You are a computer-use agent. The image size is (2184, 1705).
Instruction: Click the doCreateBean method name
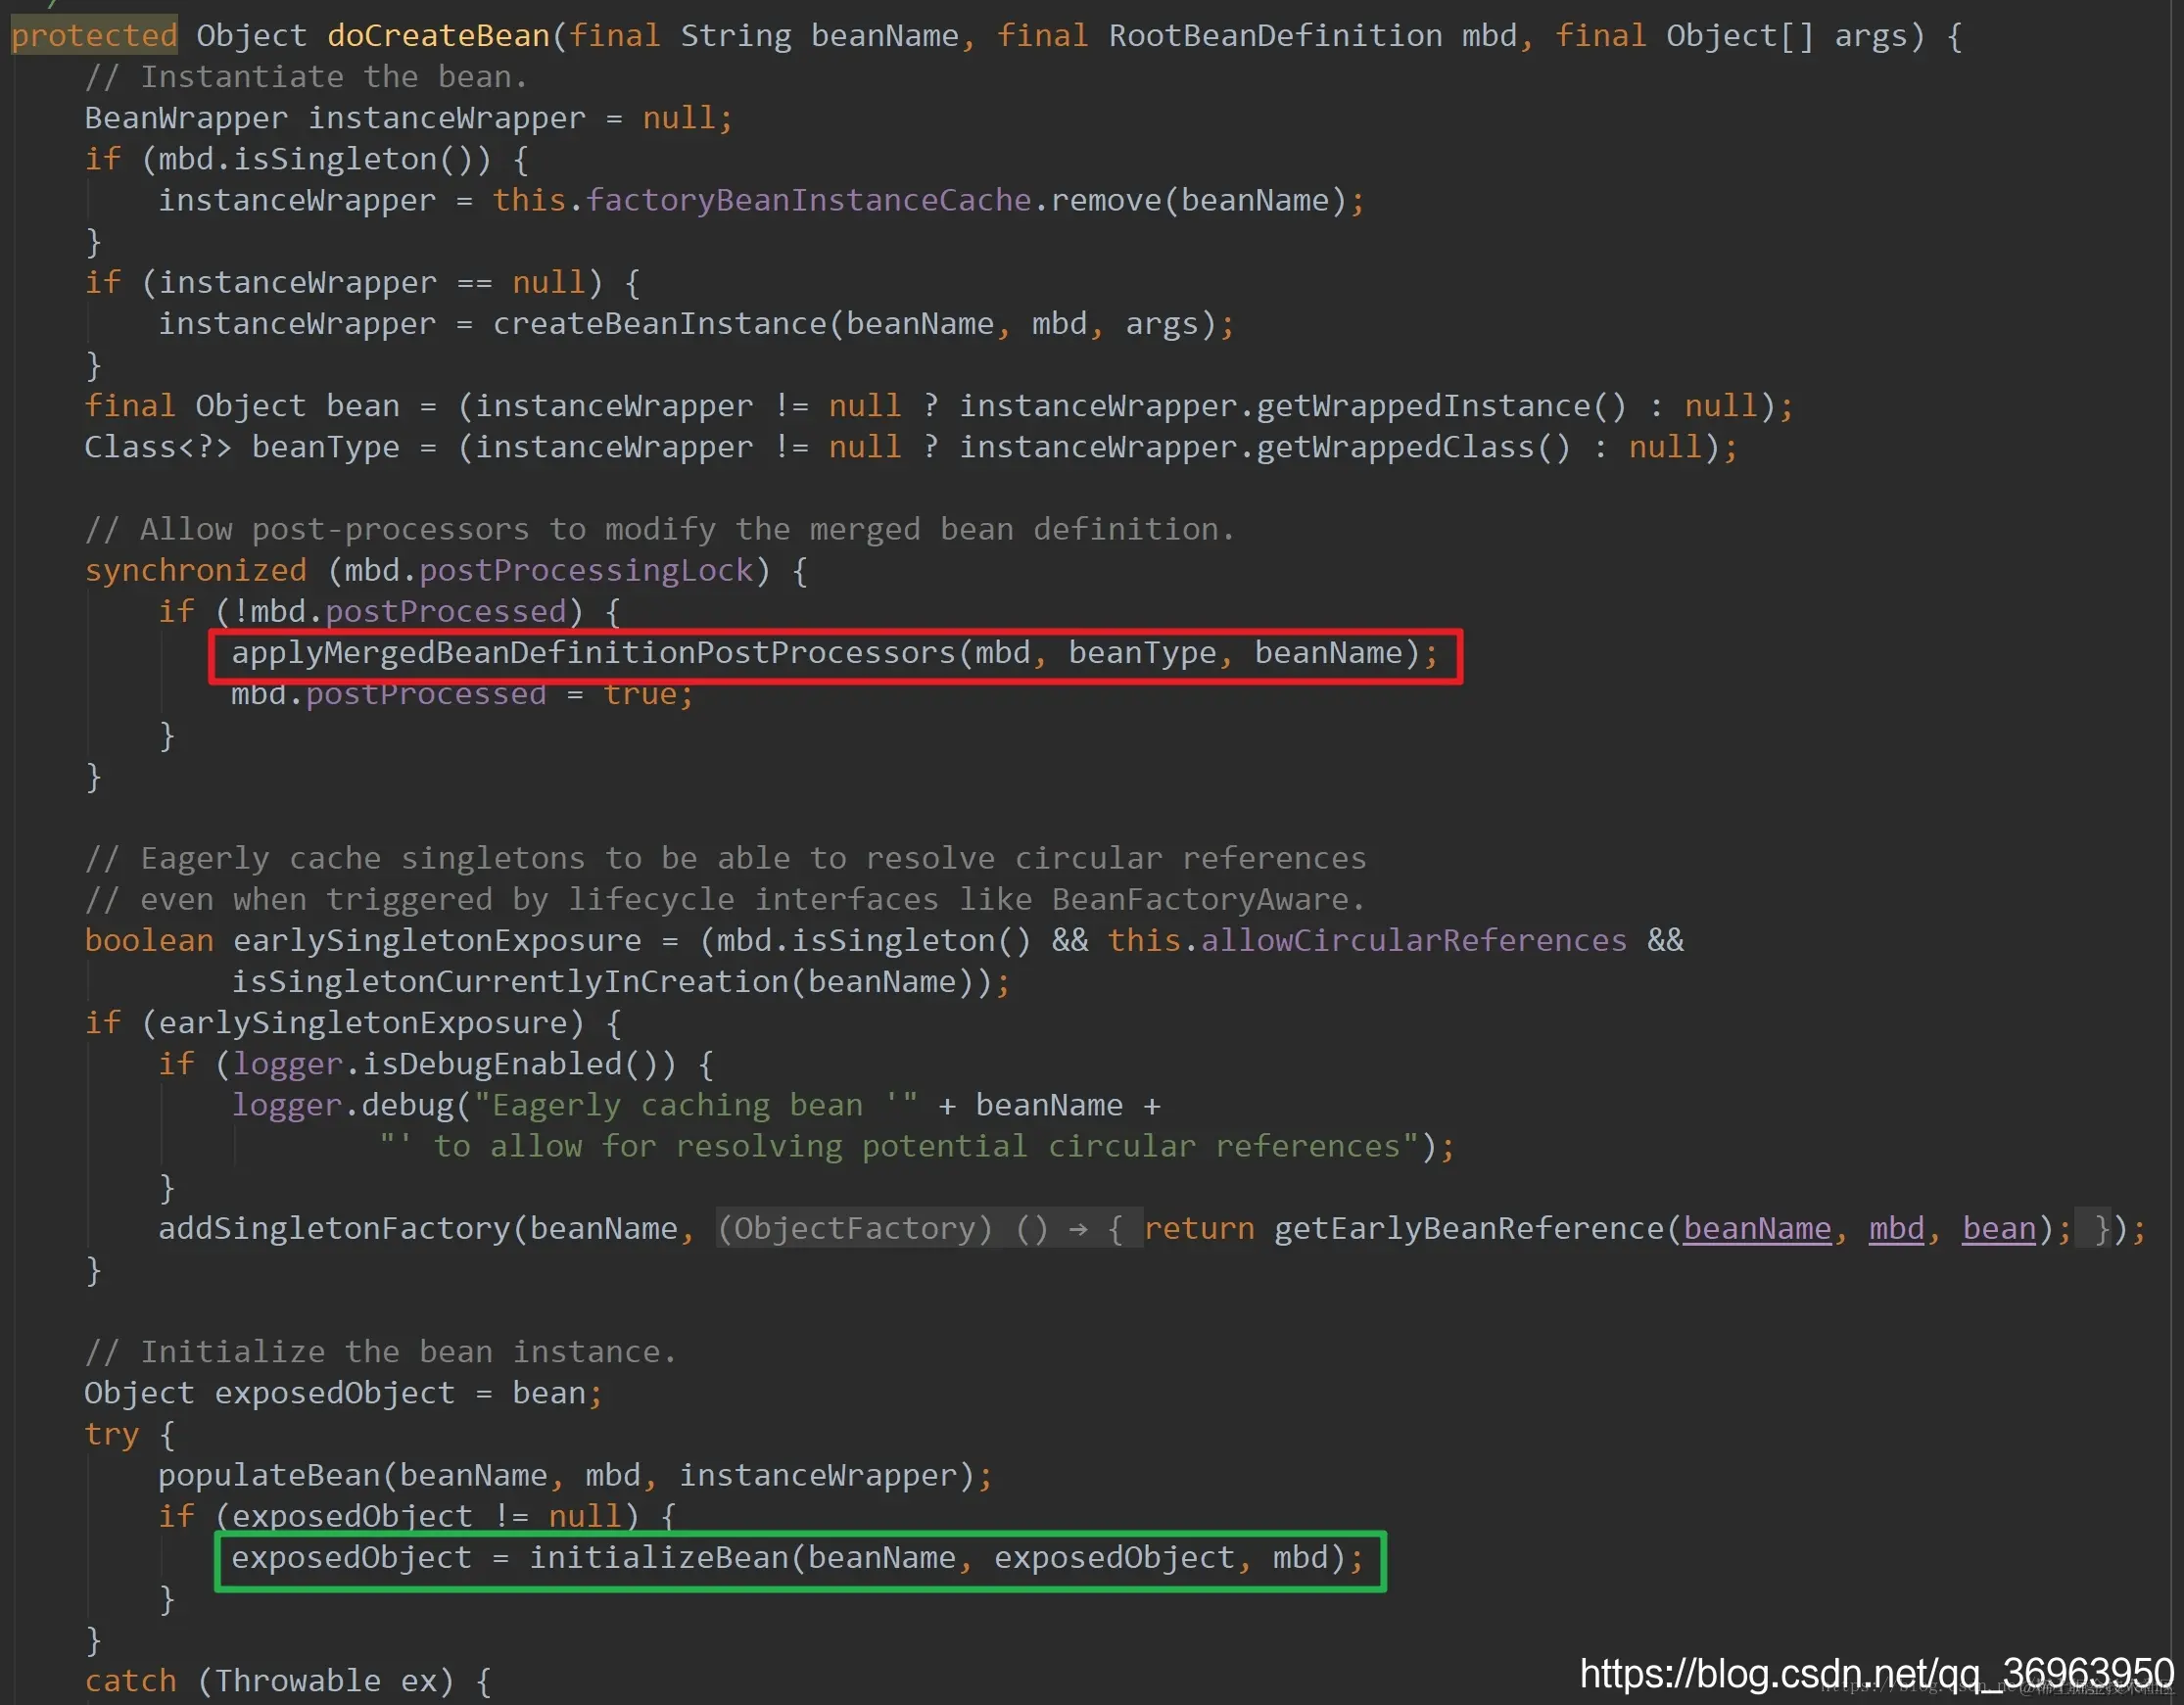coord(438,36)
